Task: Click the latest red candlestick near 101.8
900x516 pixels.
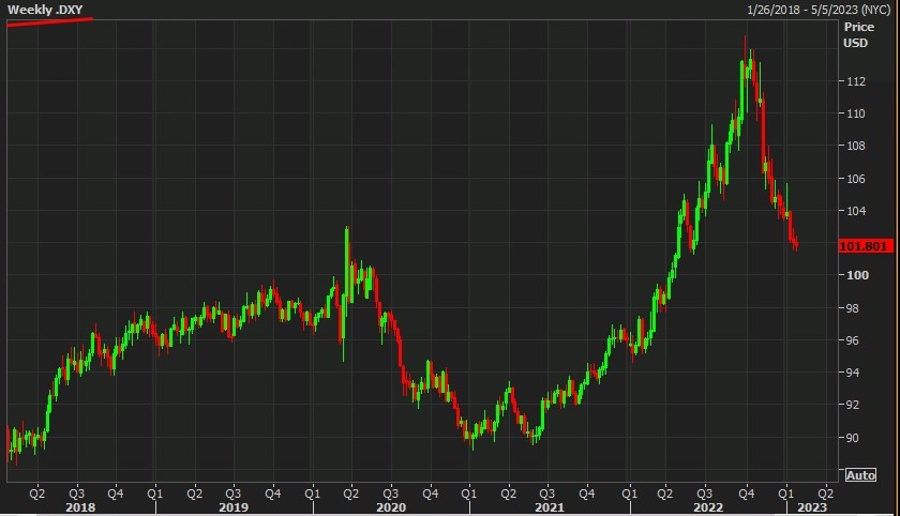Action: (796, 245)
